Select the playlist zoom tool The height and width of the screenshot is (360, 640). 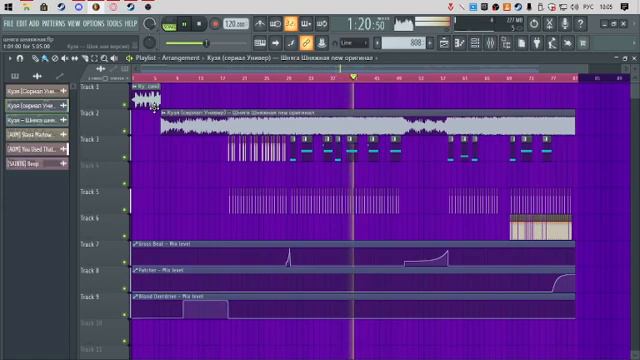click(x=104, y=59)
